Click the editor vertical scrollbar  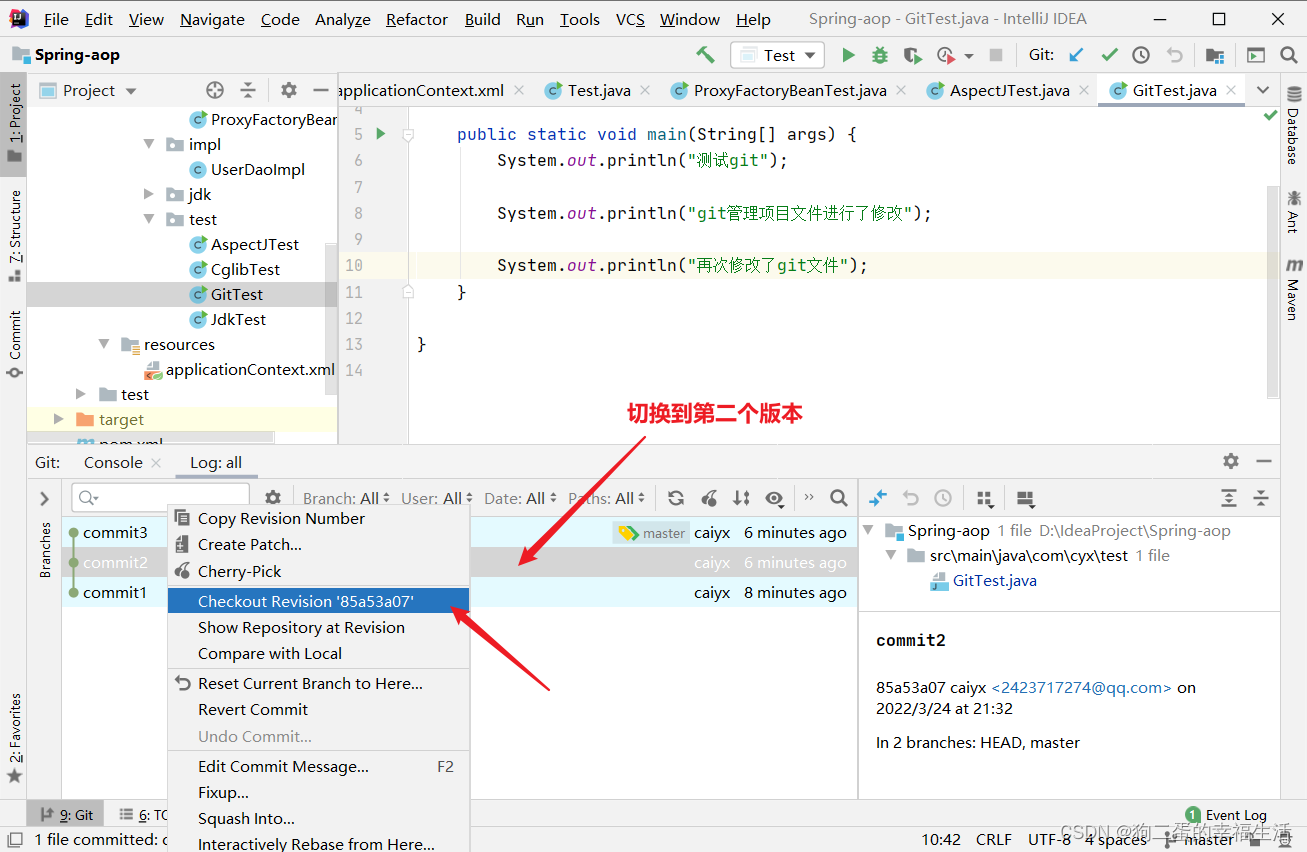tap(1272, 290)
